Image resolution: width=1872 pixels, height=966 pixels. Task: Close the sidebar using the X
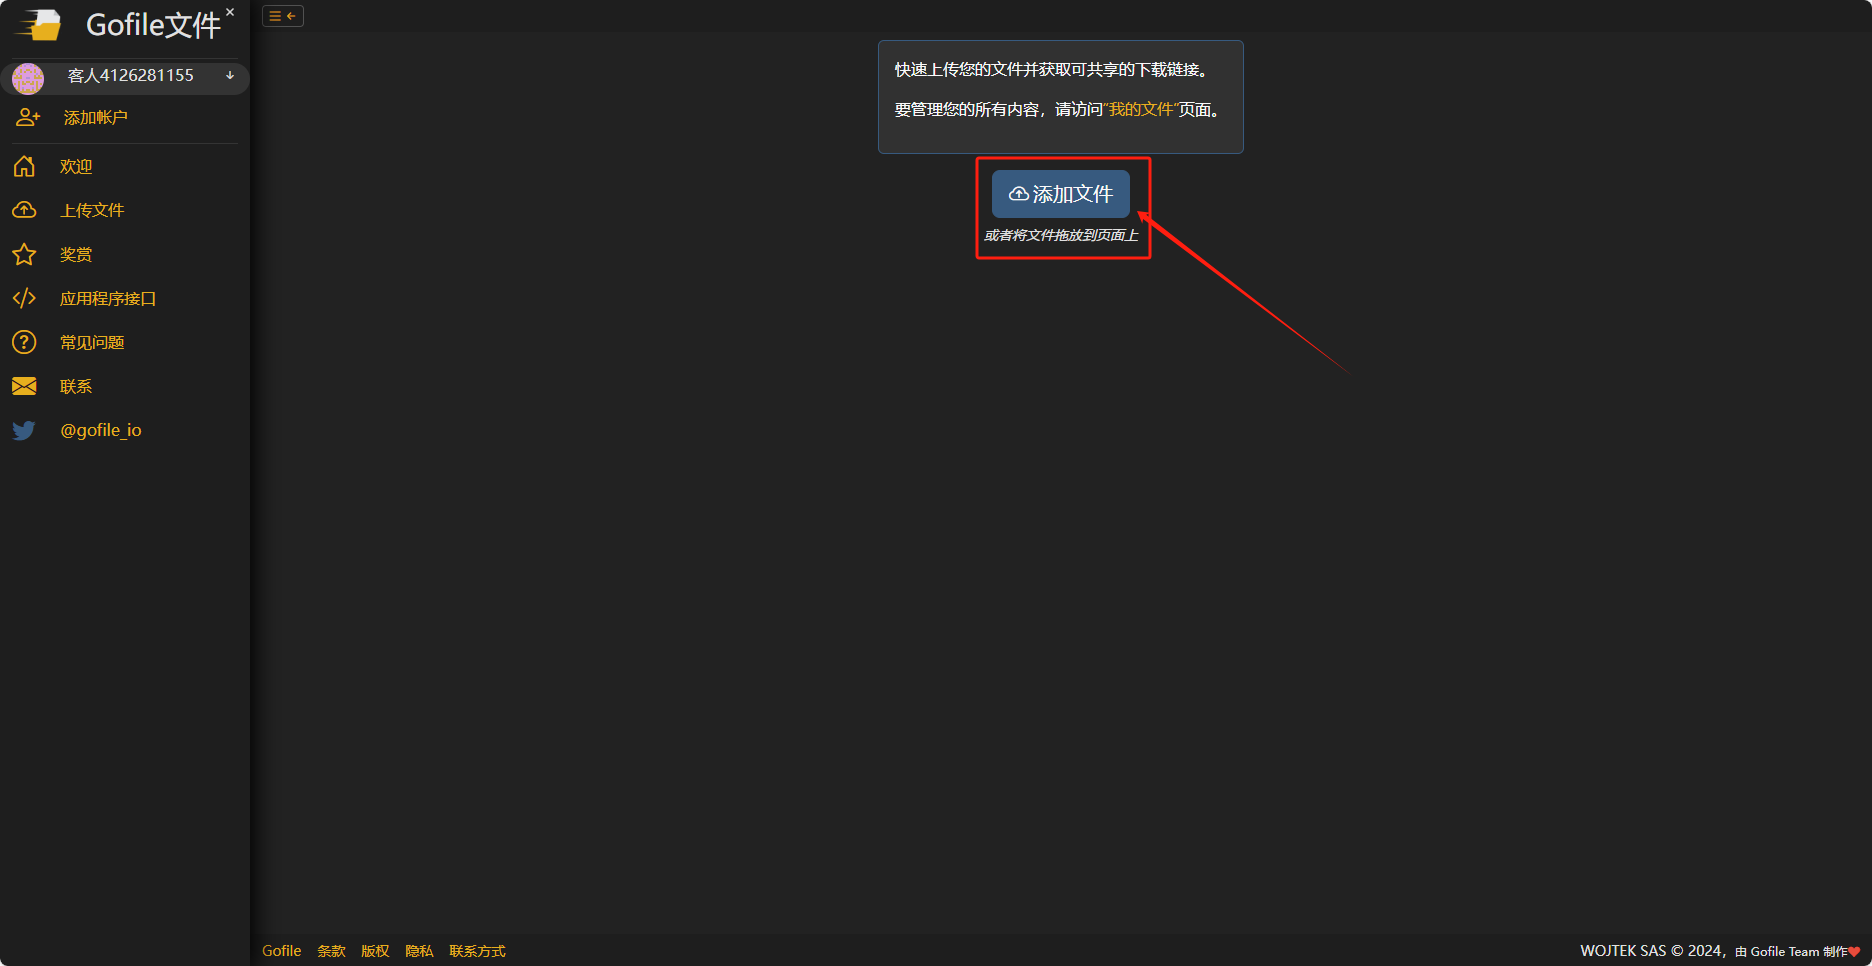230,12
